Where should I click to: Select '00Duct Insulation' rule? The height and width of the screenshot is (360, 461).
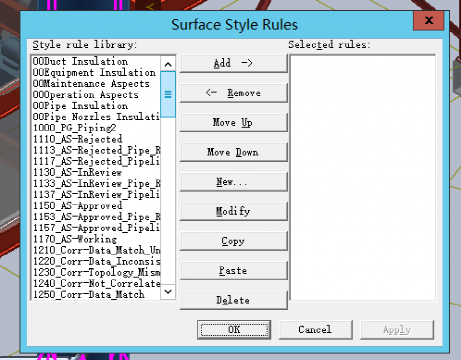(x=95, y=62)
